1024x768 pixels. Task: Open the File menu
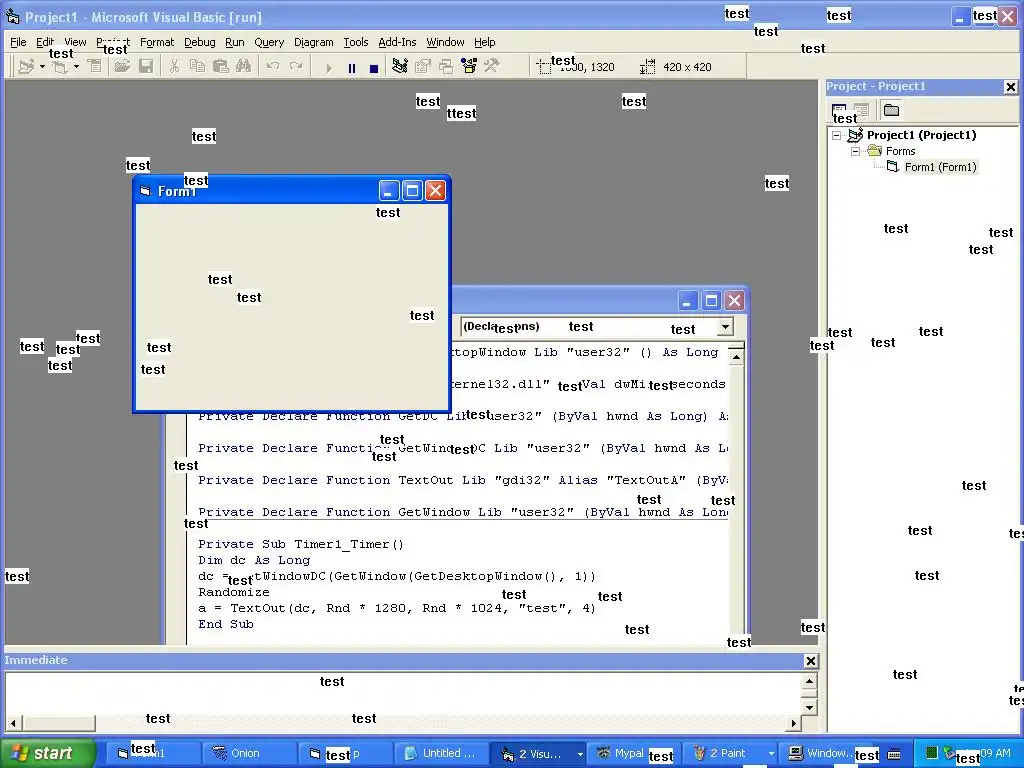(x=18, y=42)
